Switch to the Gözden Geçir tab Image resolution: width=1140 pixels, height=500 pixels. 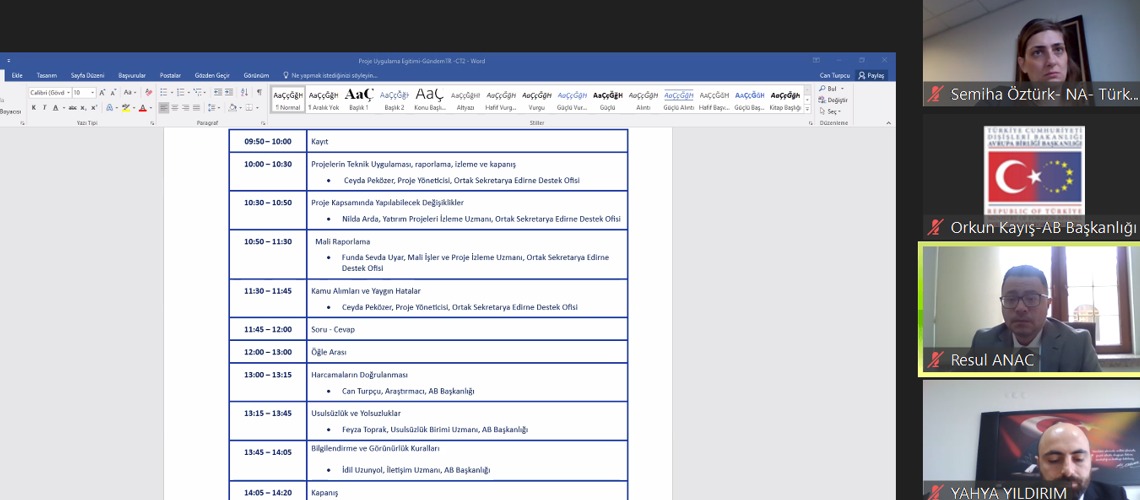pyautogui.click(x=212, y=75)
